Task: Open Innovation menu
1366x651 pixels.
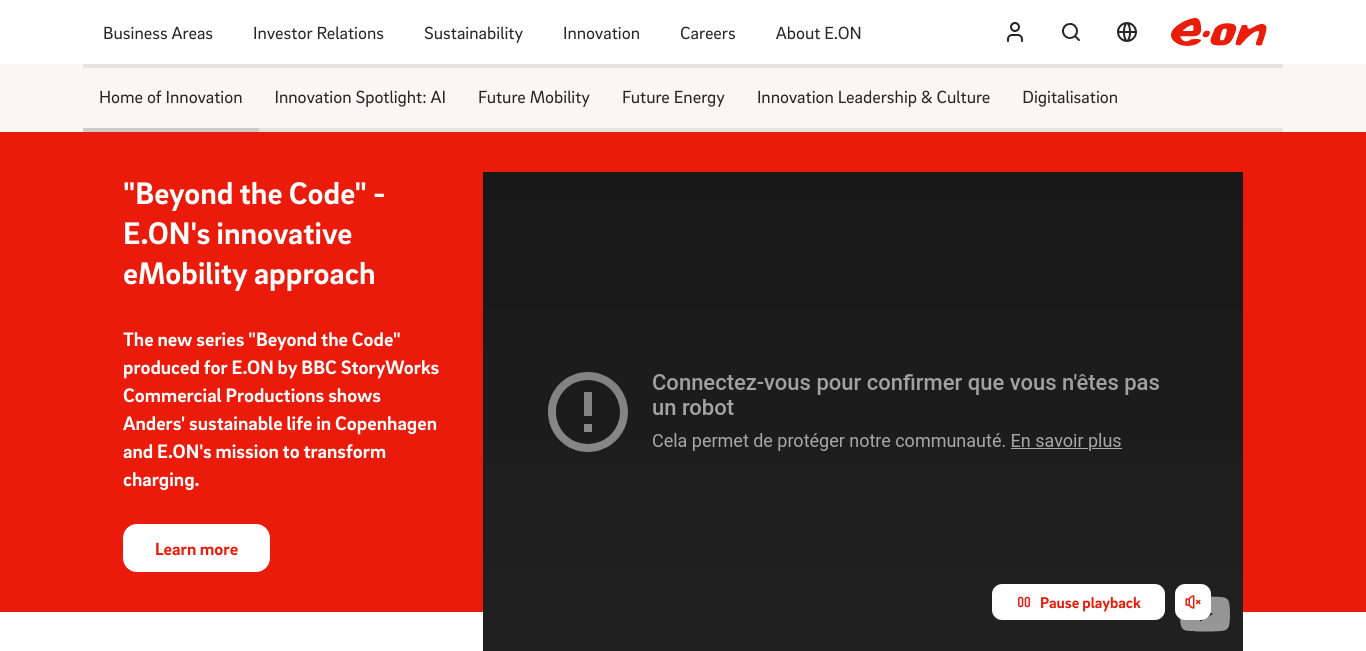Action: click(601, 33)
